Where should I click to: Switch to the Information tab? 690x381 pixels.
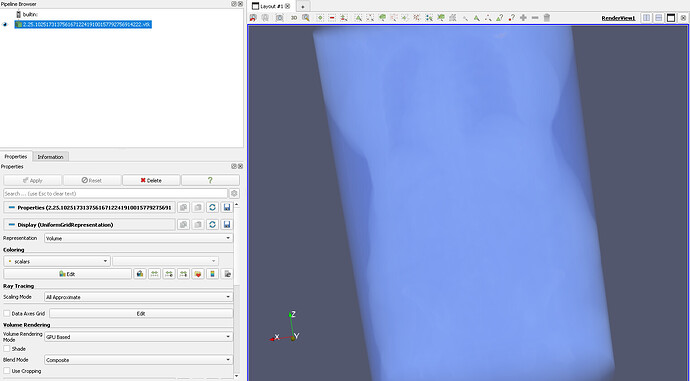point(50,157)
